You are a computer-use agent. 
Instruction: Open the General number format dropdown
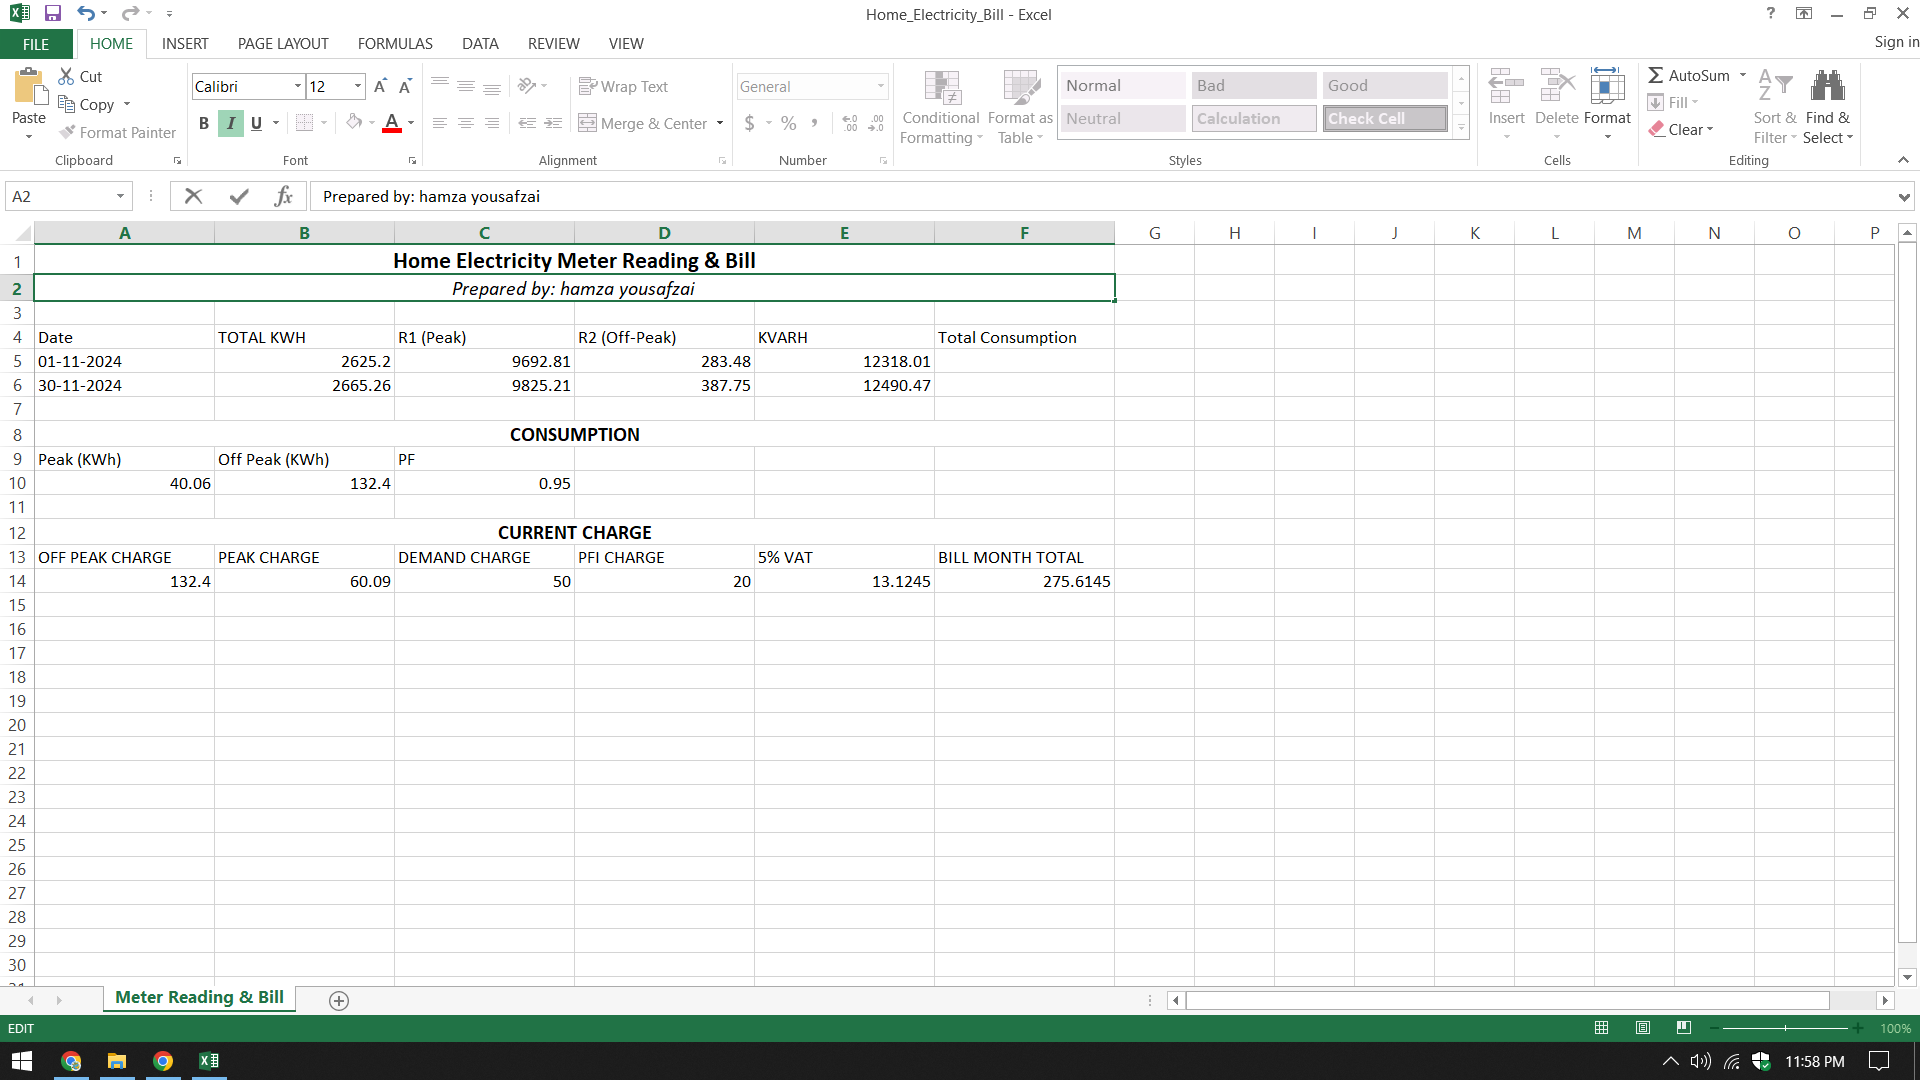[881, 87]
